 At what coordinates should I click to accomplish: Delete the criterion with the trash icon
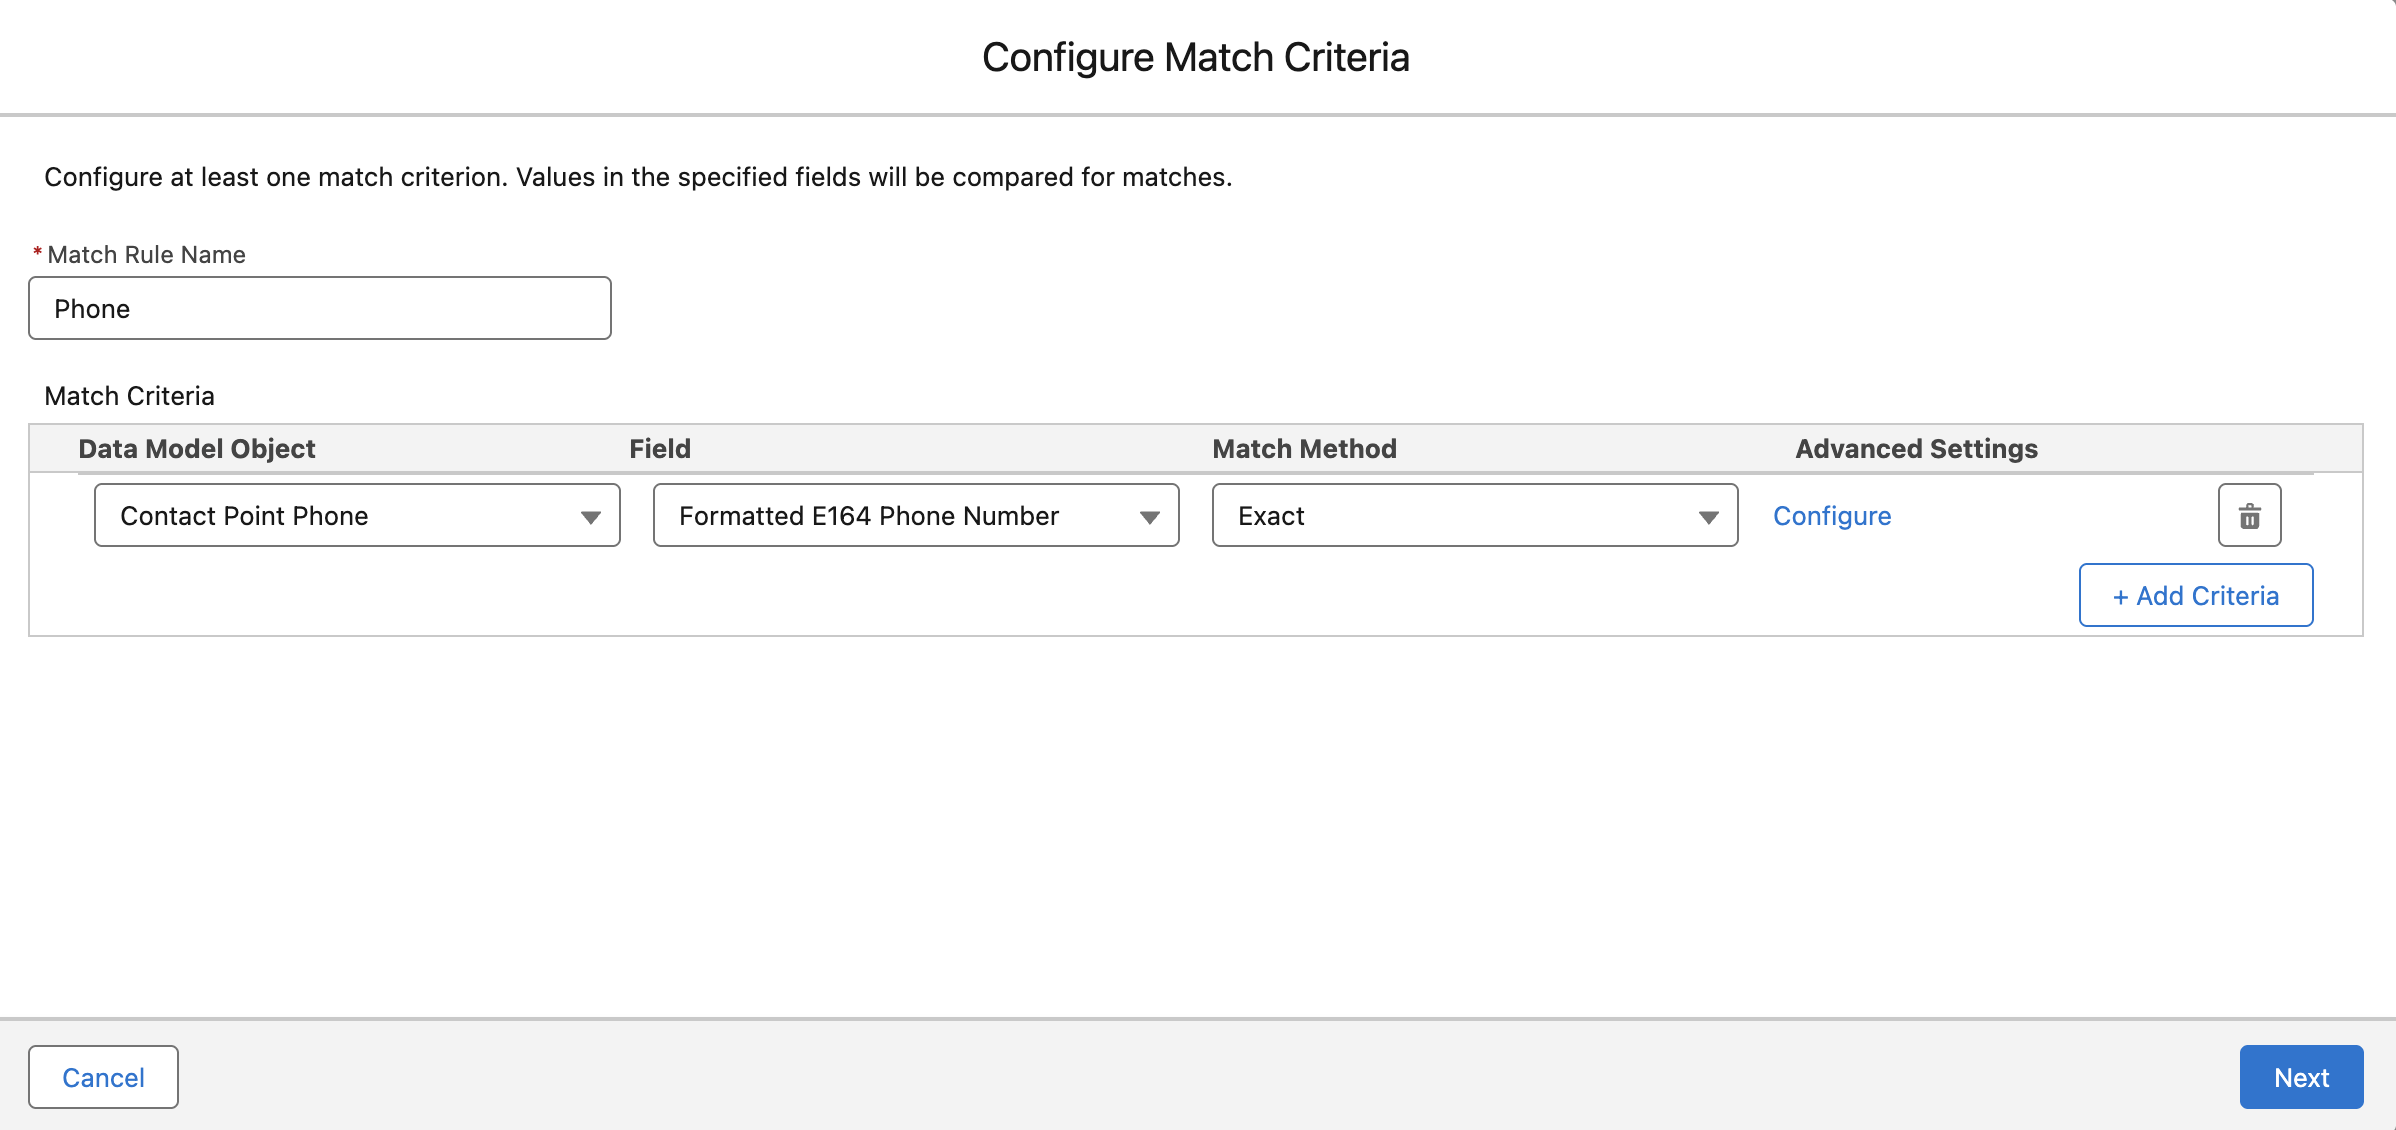point(2249,516)
